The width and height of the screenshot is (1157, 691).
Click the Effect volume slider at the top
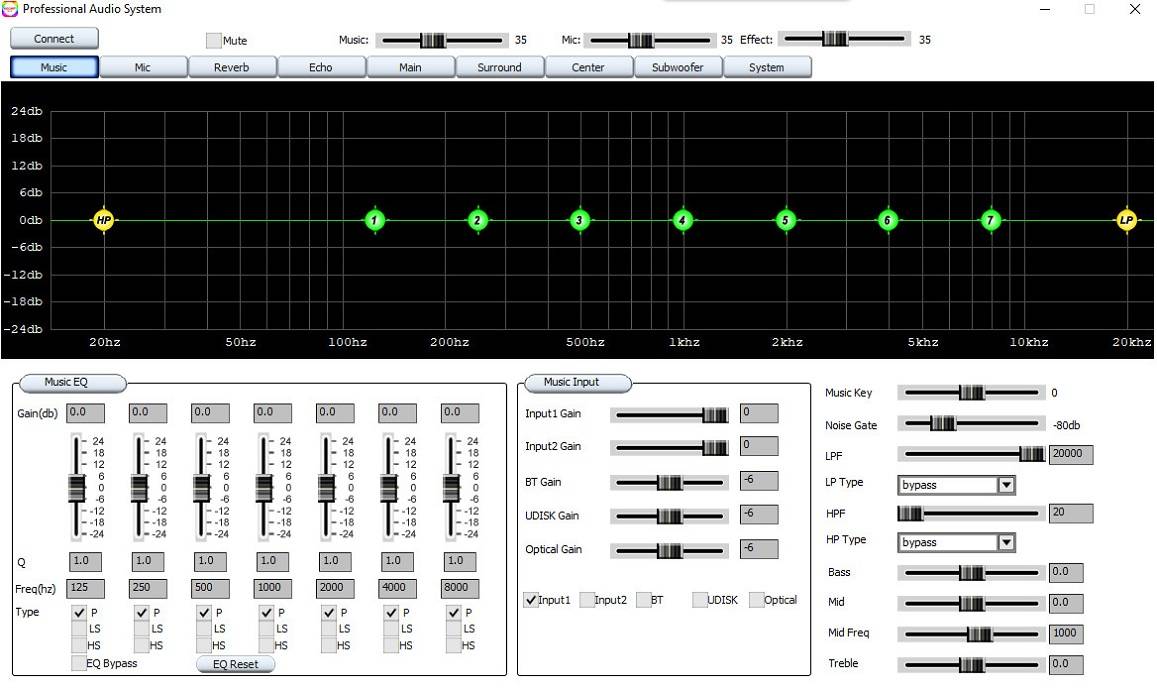click(x=845, y=38)
